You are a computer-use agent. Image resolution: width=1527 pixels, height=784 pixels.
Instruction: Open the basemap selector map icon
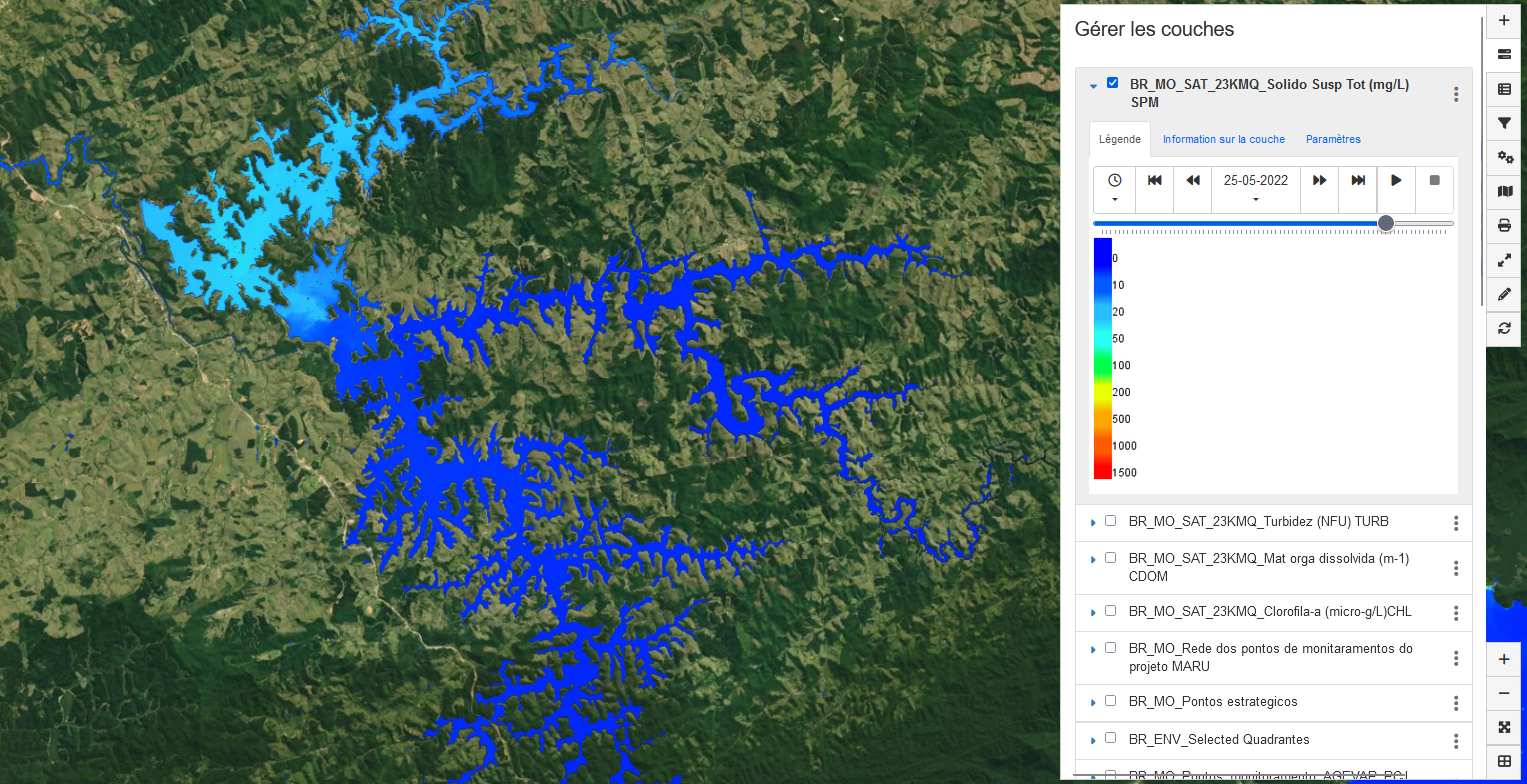(1504, 191)
